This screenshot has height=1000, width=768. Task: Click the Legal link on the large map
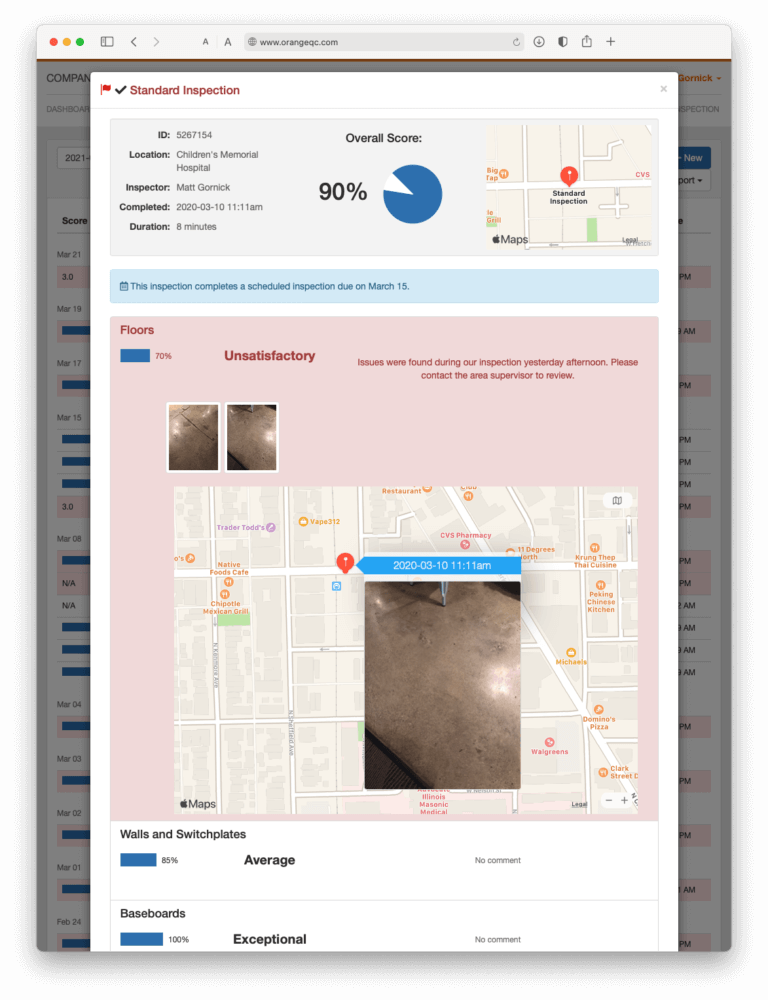click(x=579, y=804)
